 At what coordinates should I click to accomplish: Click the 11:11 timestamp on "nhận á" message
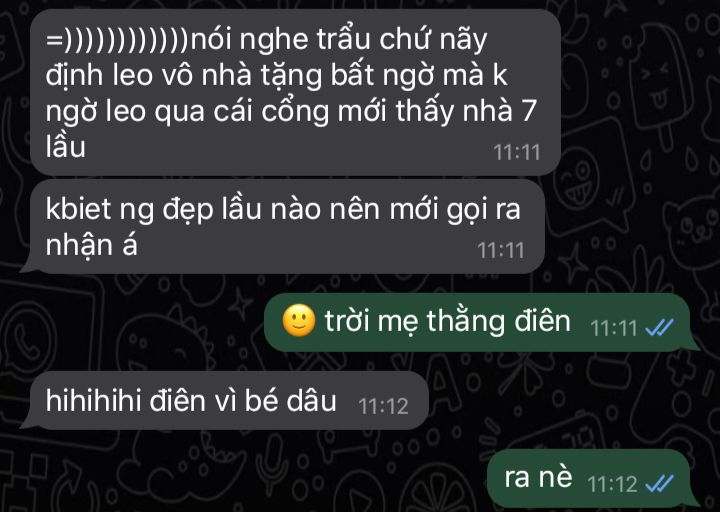501,251
